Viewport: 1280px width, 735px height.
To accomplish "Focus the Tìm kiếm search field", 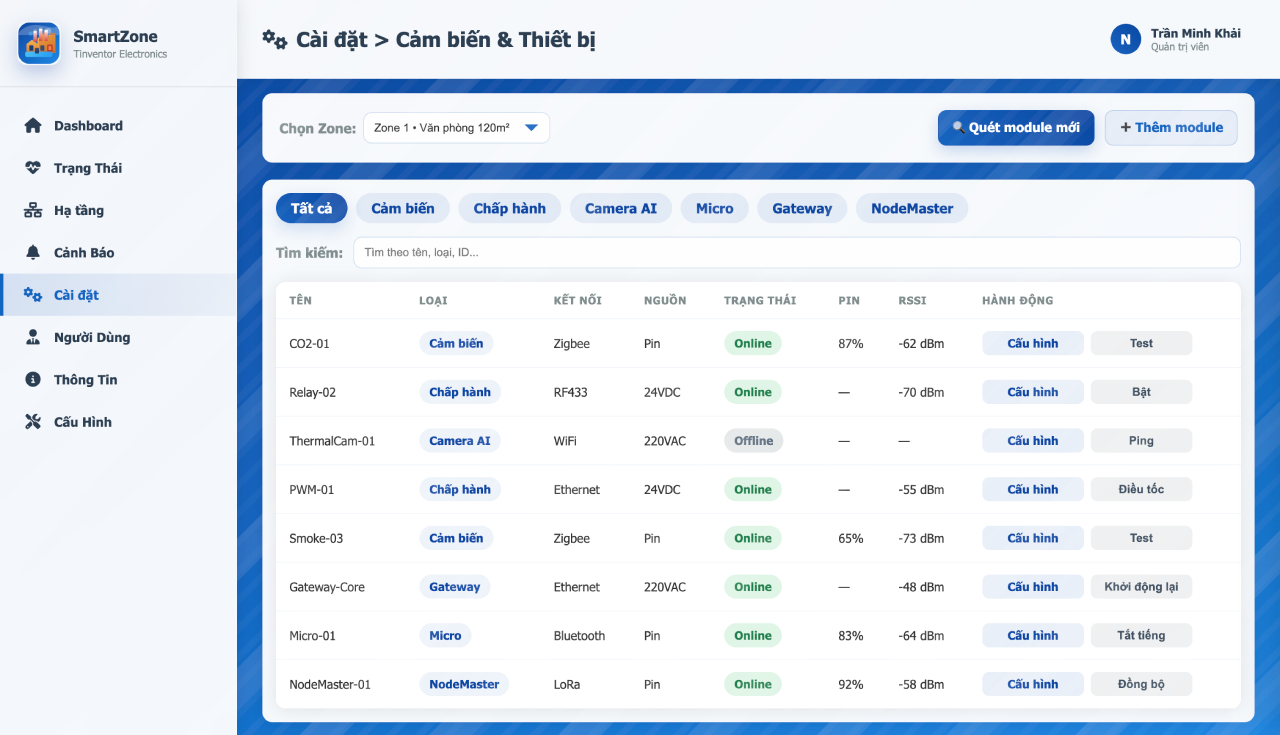I will pos(796,253).
